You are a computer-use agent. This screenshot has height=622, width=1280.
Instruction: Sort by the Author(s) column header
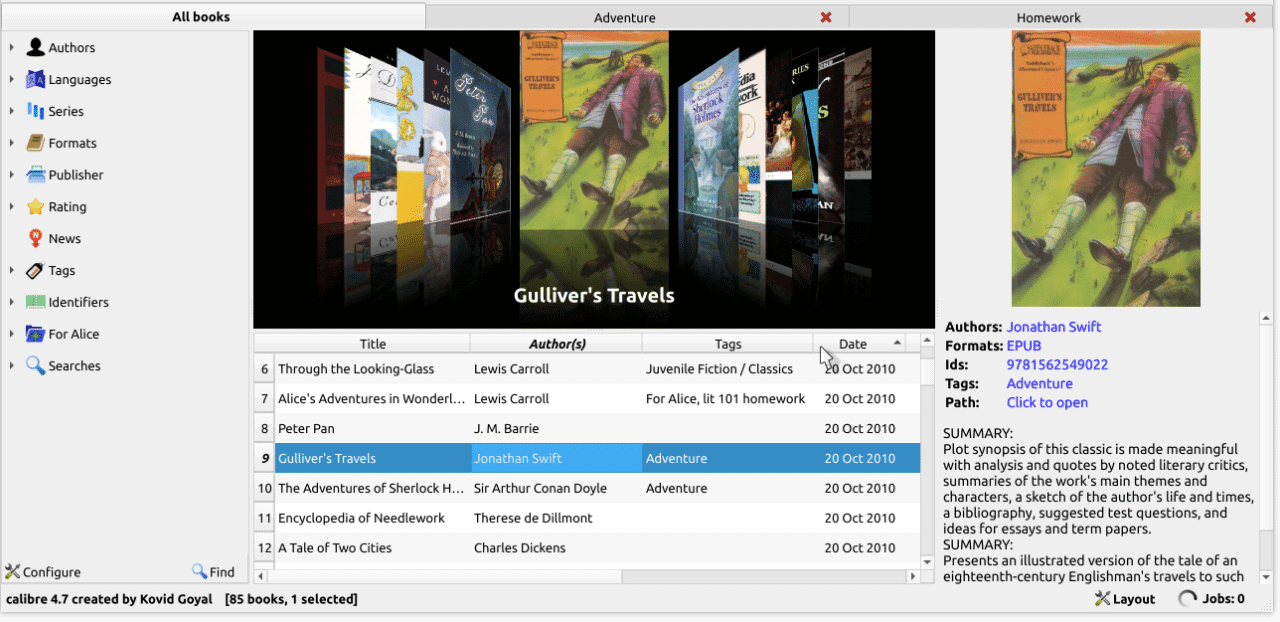click(x=557, y=343)
